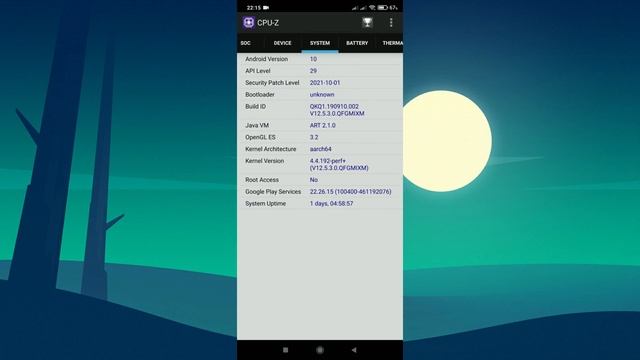
Task: Tap the API Level value 29
Action: 313,71
